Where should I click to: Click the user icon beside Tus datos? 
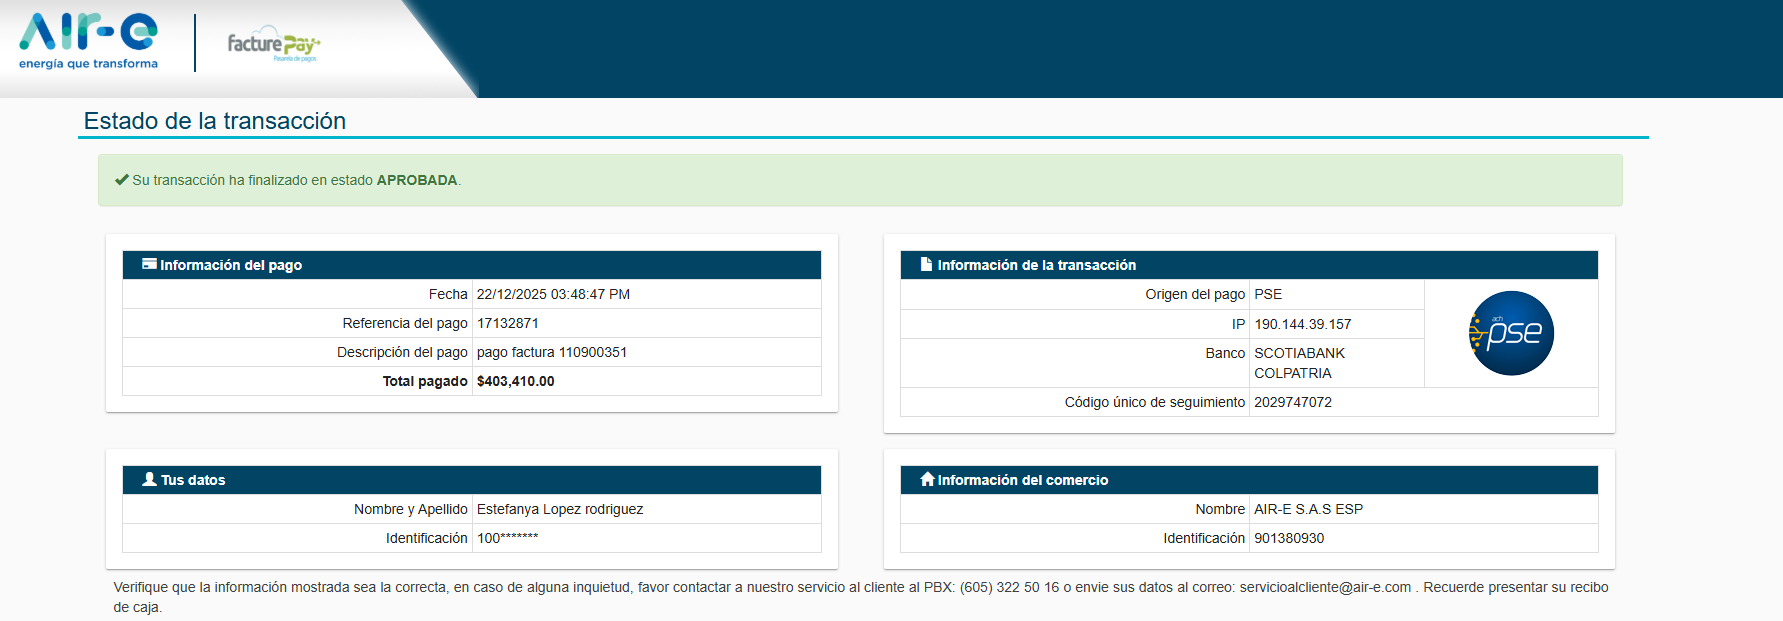point(149,479)
